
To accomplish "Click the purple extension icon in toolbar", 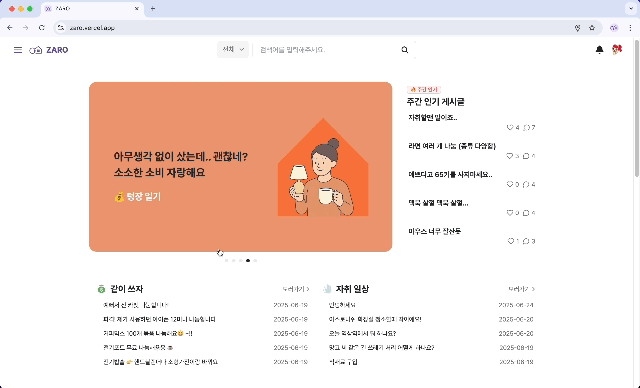I will pos(614,28).
